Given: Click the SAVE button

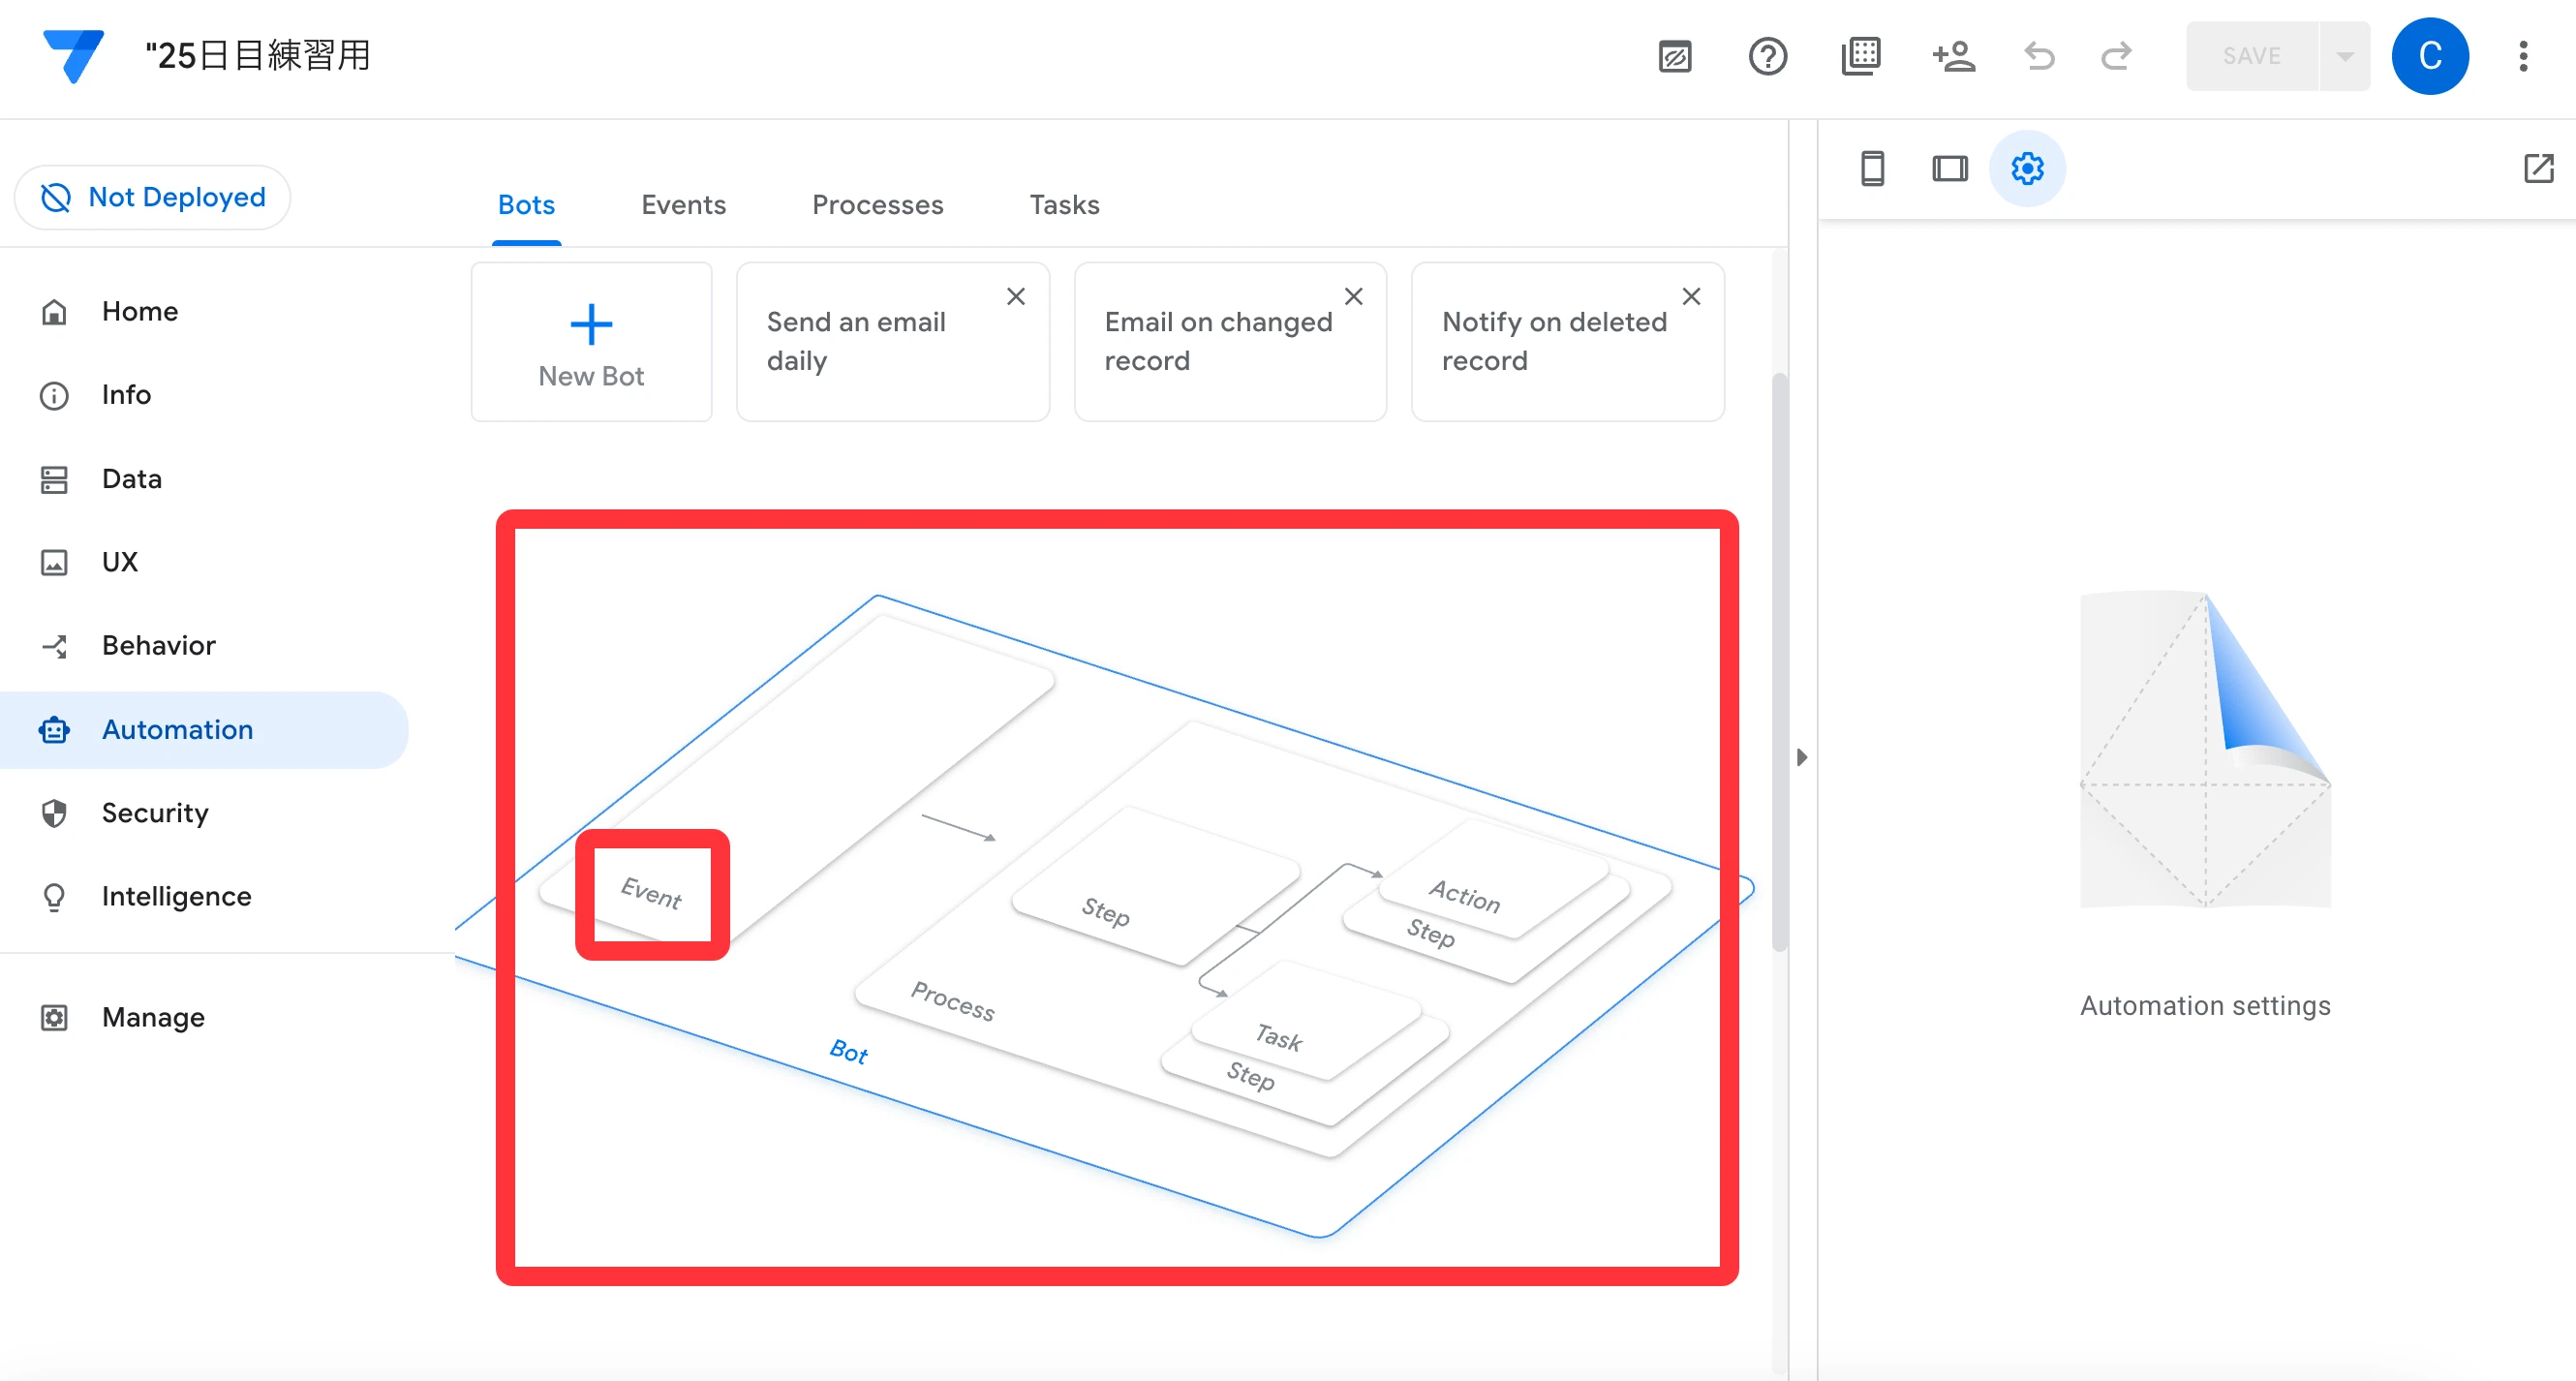Looking at the screenshot, I should (x=2251, y=56).
